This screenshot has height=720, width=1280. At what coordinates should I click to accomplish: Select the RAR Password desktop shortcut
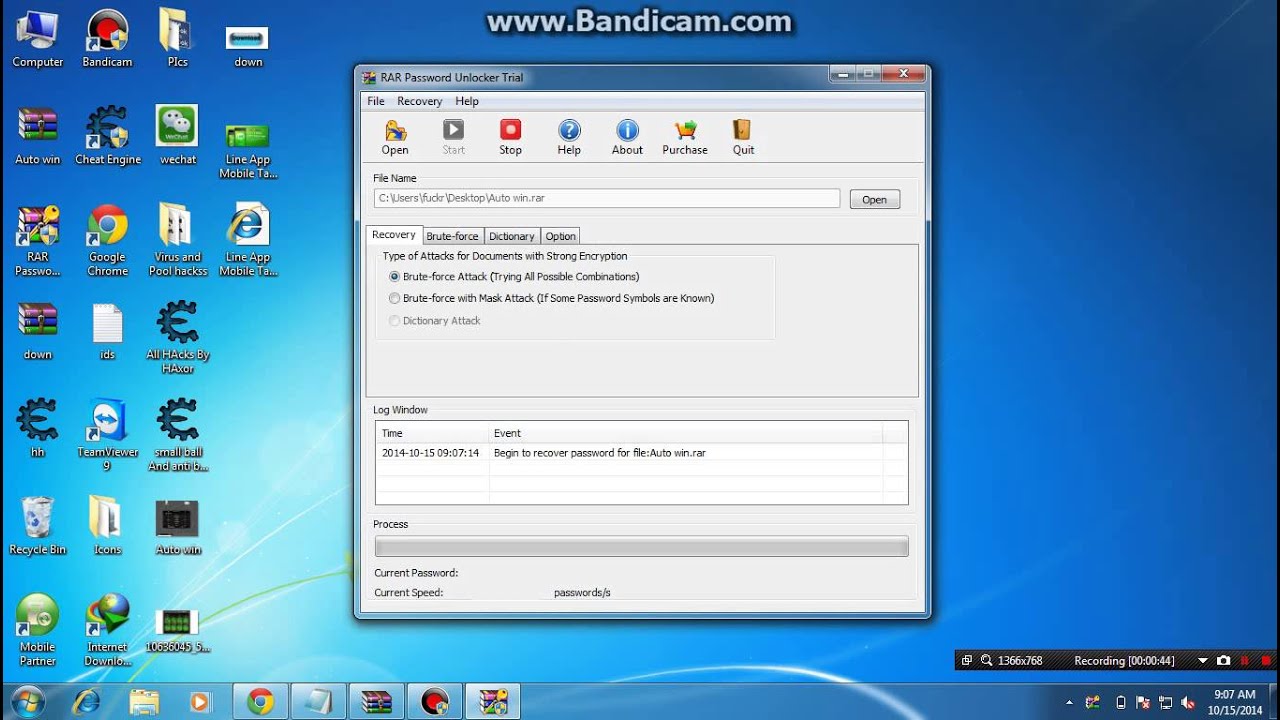click(x=38, y=241)
